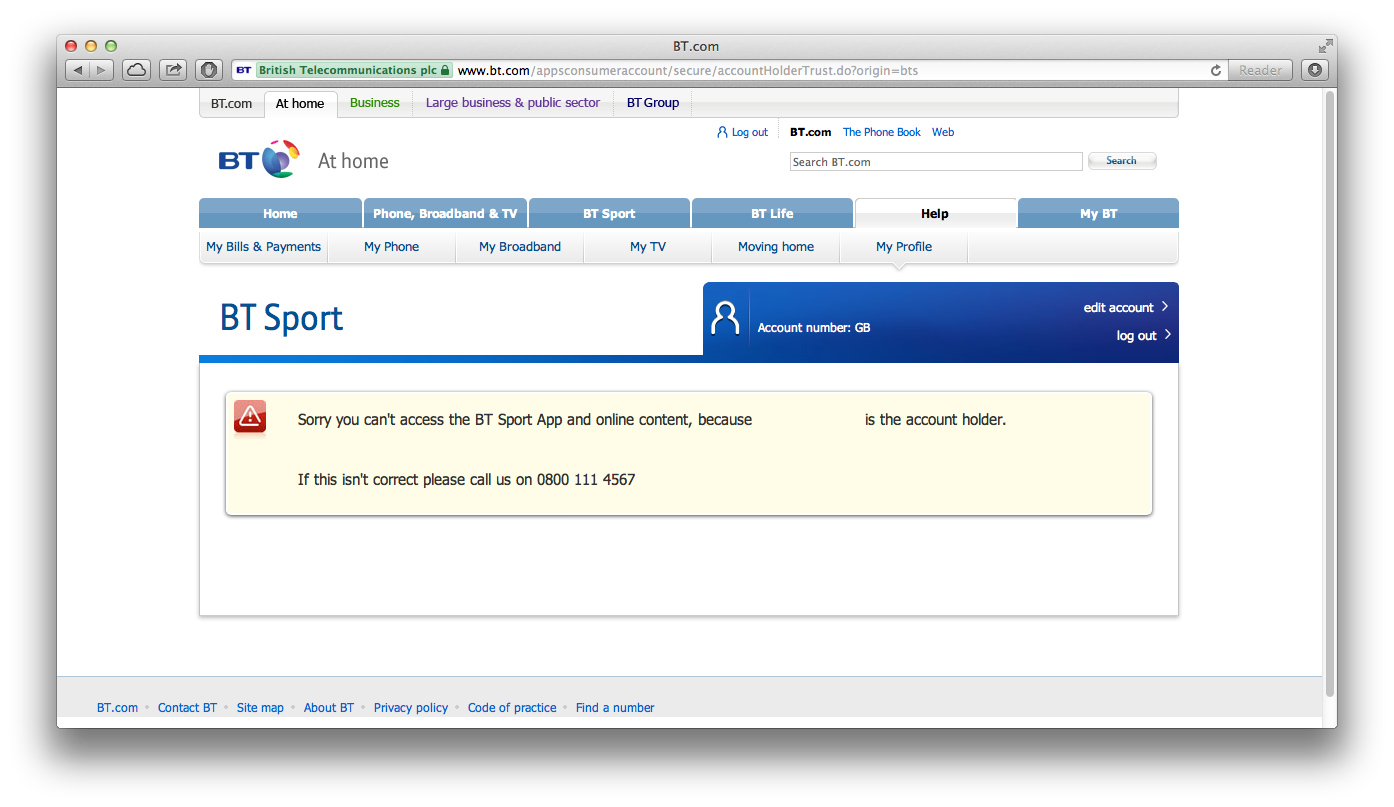Click the Share icon in toolbar
The width and height of the screenshot is (1394, 807).
click(173, 70)
